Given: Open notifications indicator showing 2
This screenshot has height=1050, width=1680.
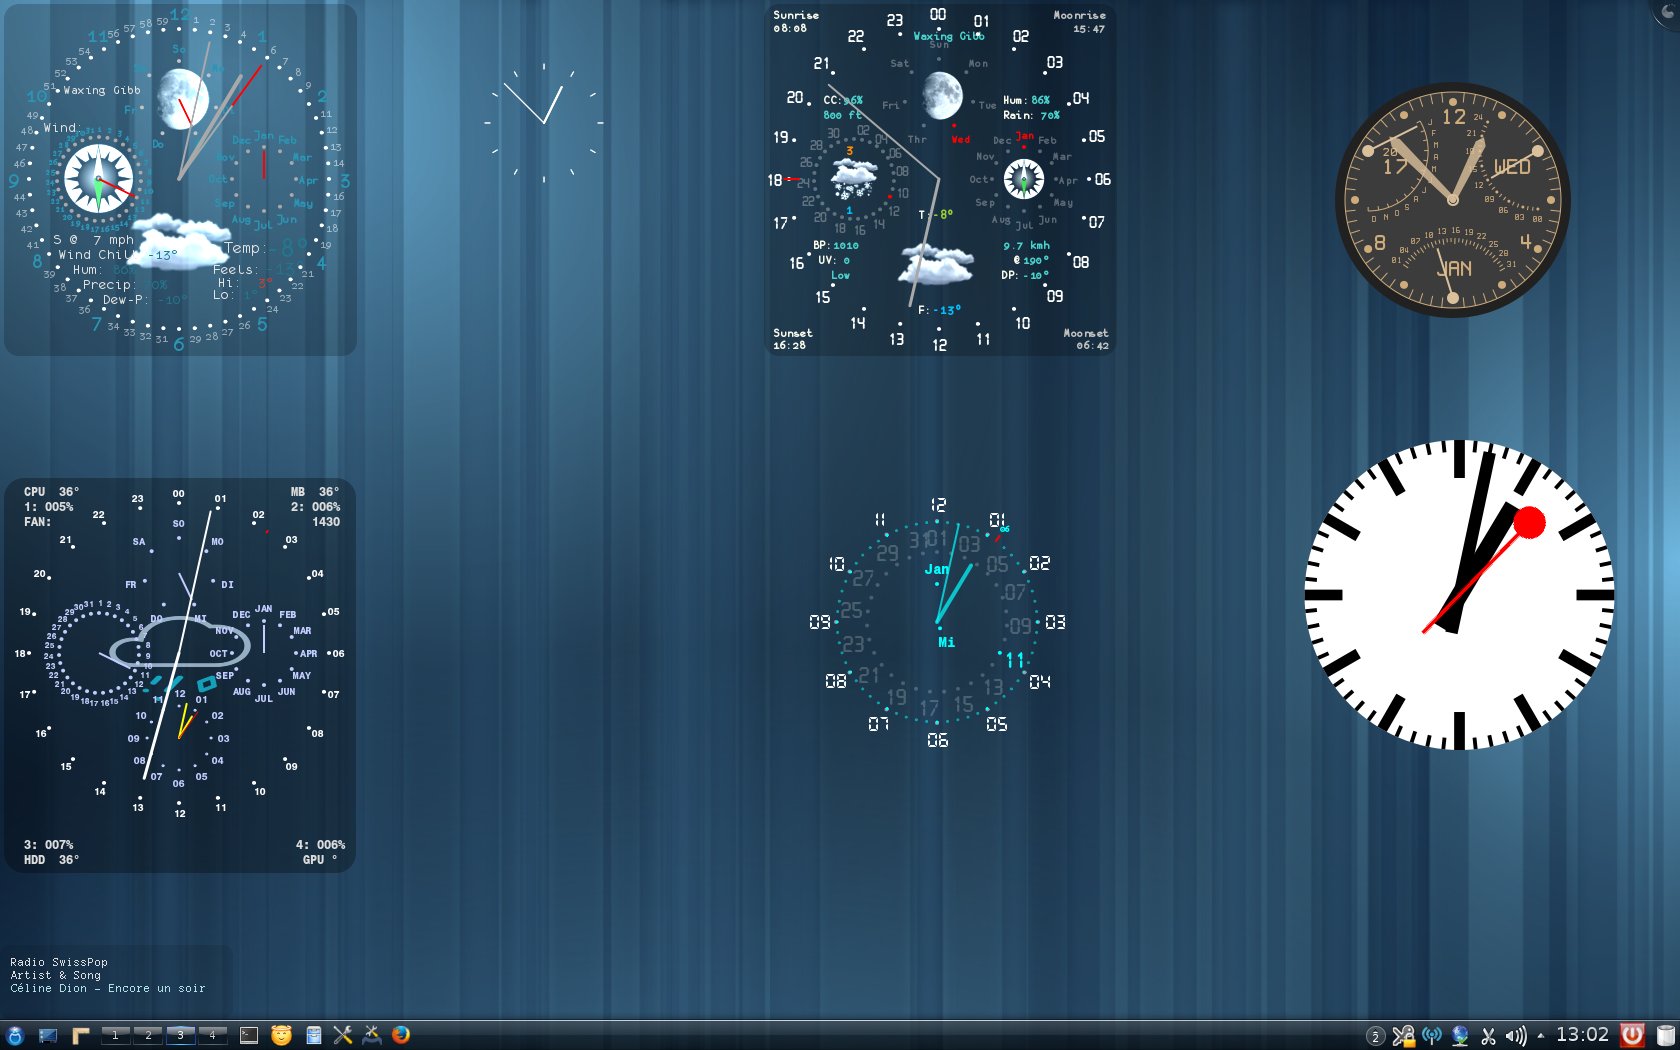Looking at the screenshot, I should (1375, 1036).
